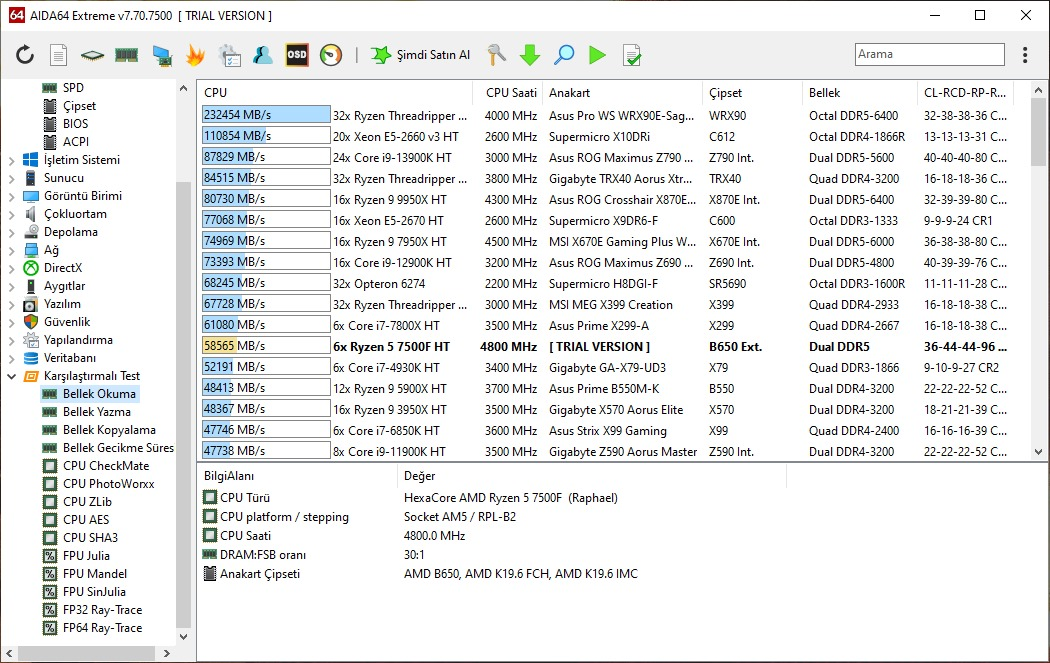Click the green download update arrow
This screenshot has width=1050, height=663.
(x=530, y=55)
